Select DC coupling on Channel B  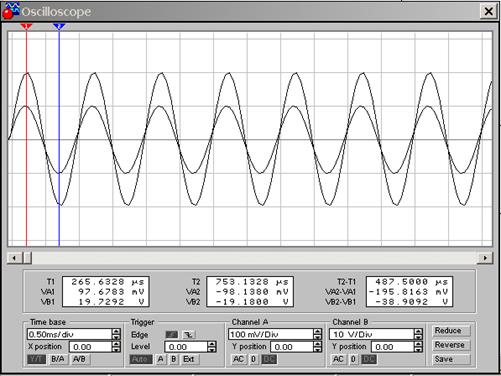coord(369,359)
